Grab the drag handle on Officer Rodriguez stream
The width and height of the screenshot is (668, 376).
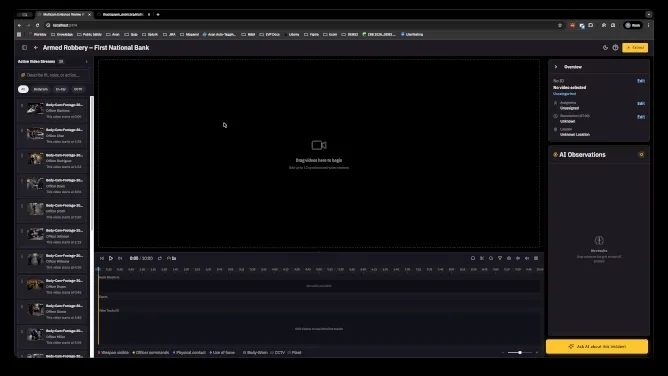(x=22, y=156)
